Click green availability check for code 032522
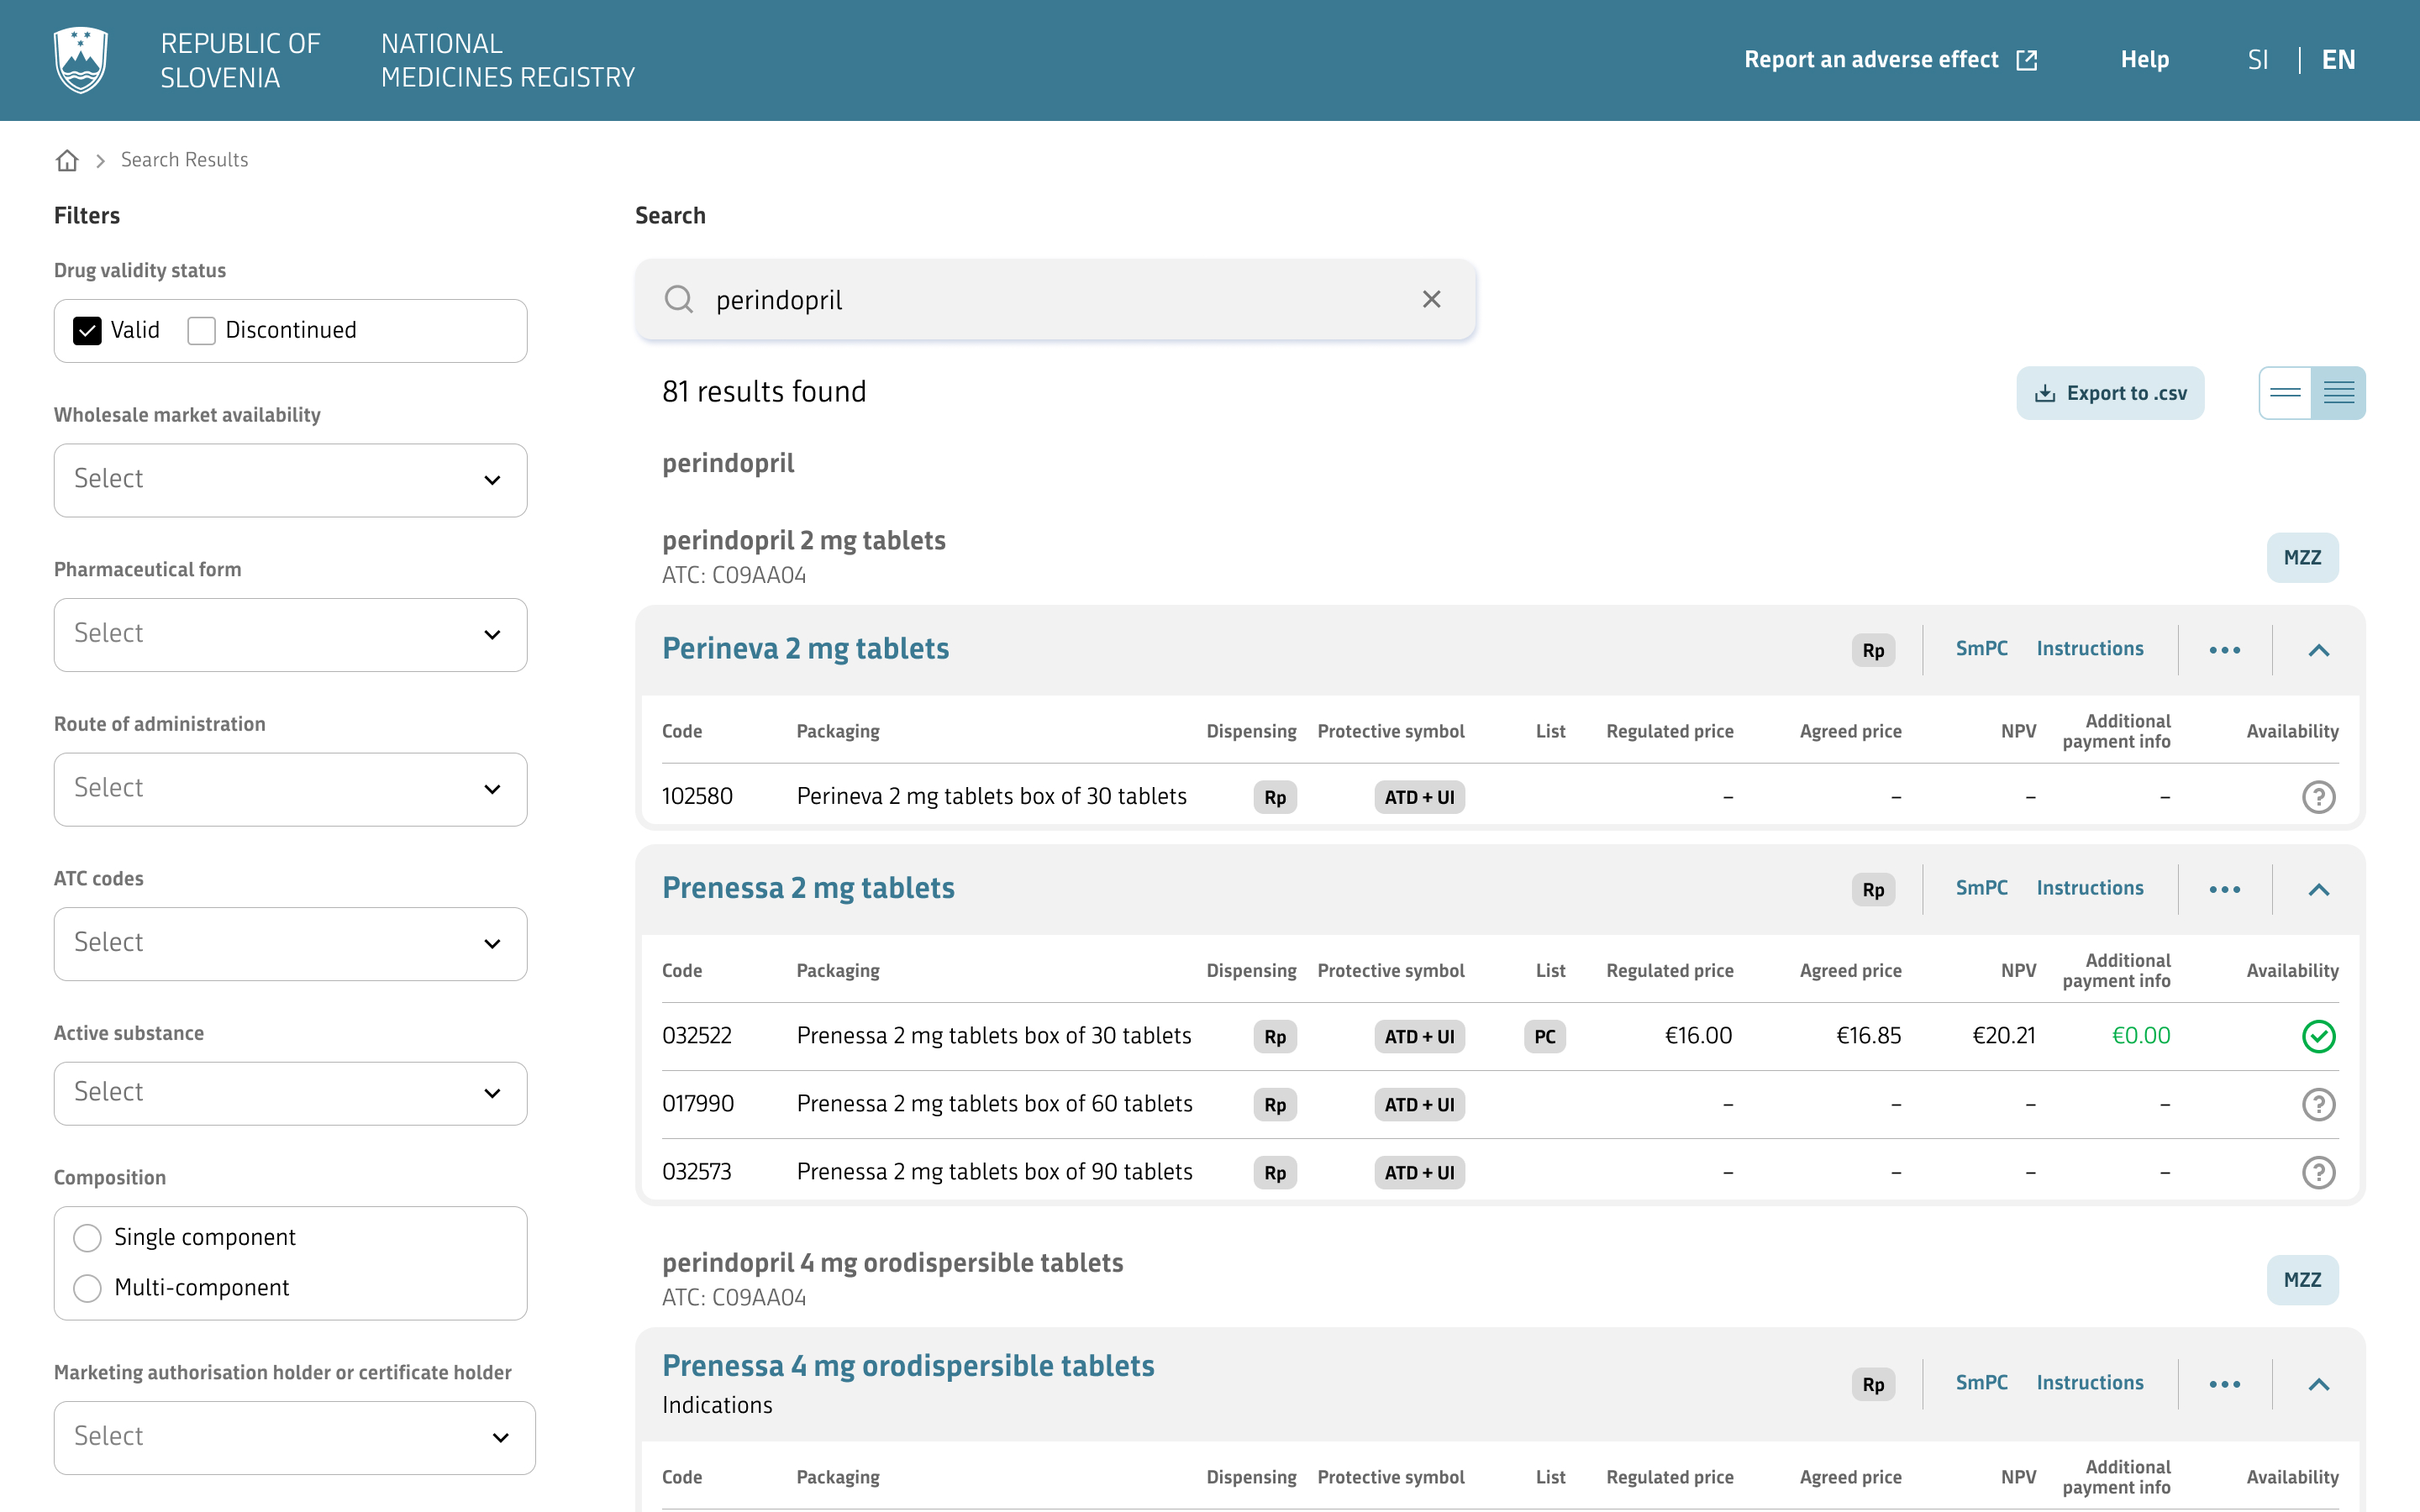The height and width of the screenshot is (1512, 2420). 2318,1036
